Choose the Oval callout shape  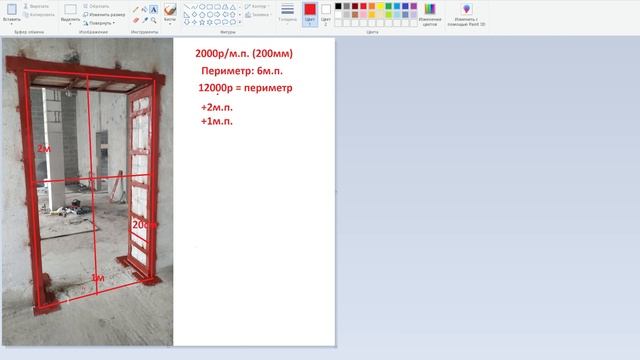click(225, 22)
